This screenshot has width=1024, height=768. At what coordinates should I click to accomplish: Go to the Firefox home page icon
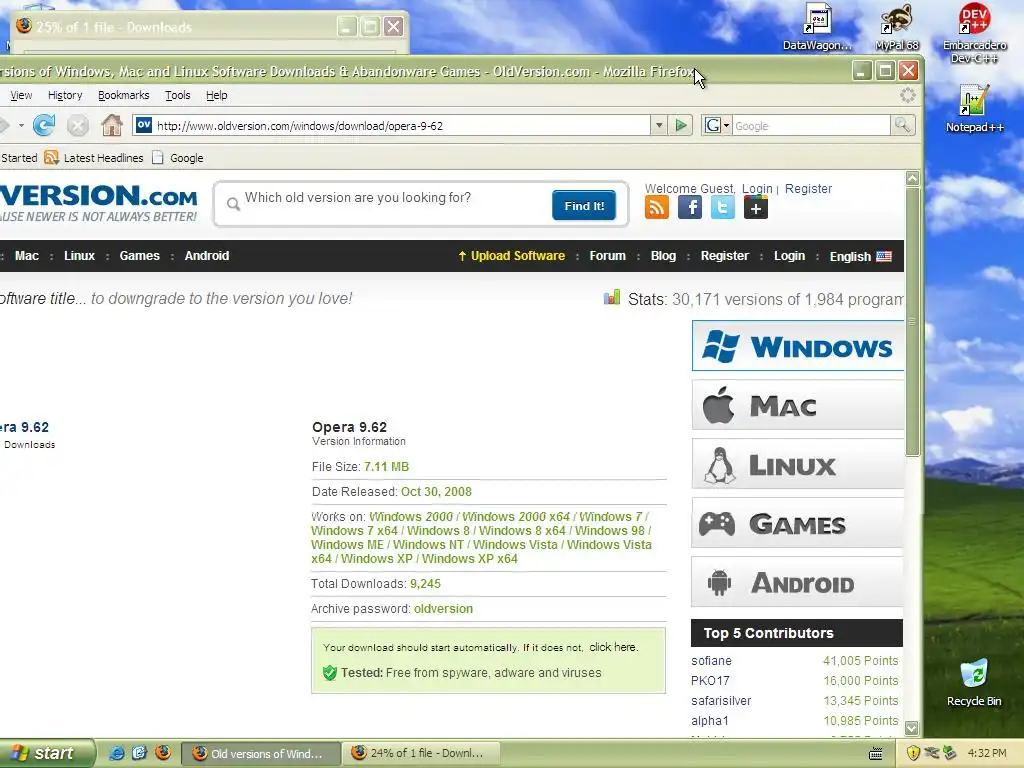coord(112,125)
